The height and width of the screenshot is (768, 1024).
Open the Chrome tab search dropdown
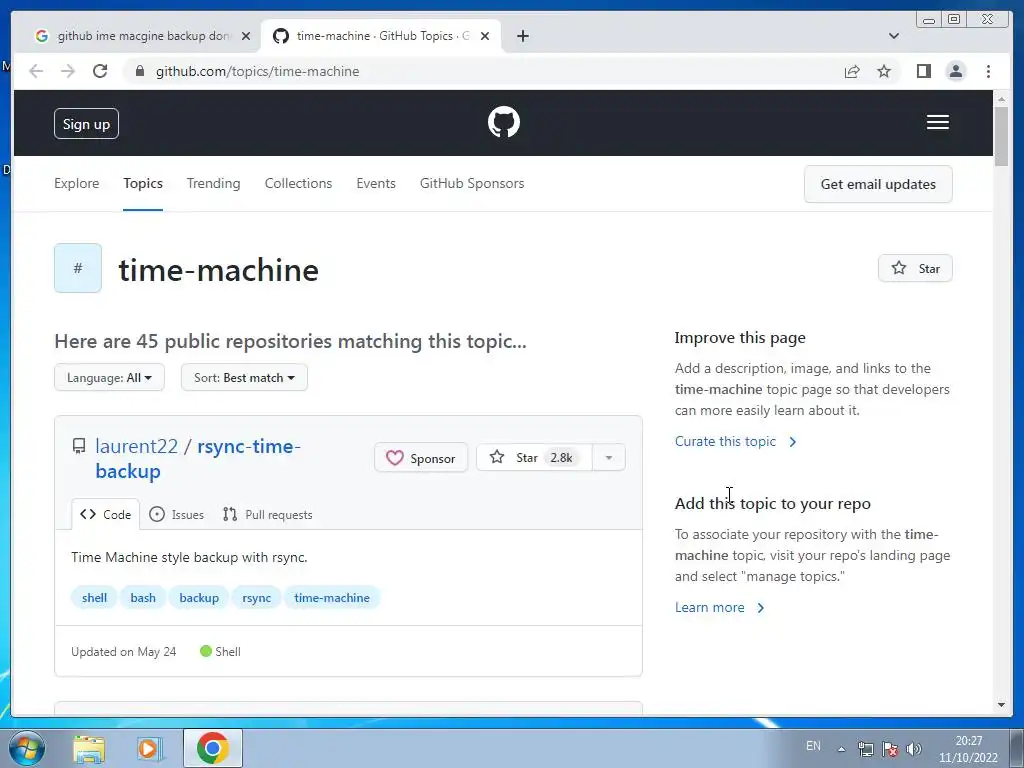pyautogui.click(x=893, y=36)
